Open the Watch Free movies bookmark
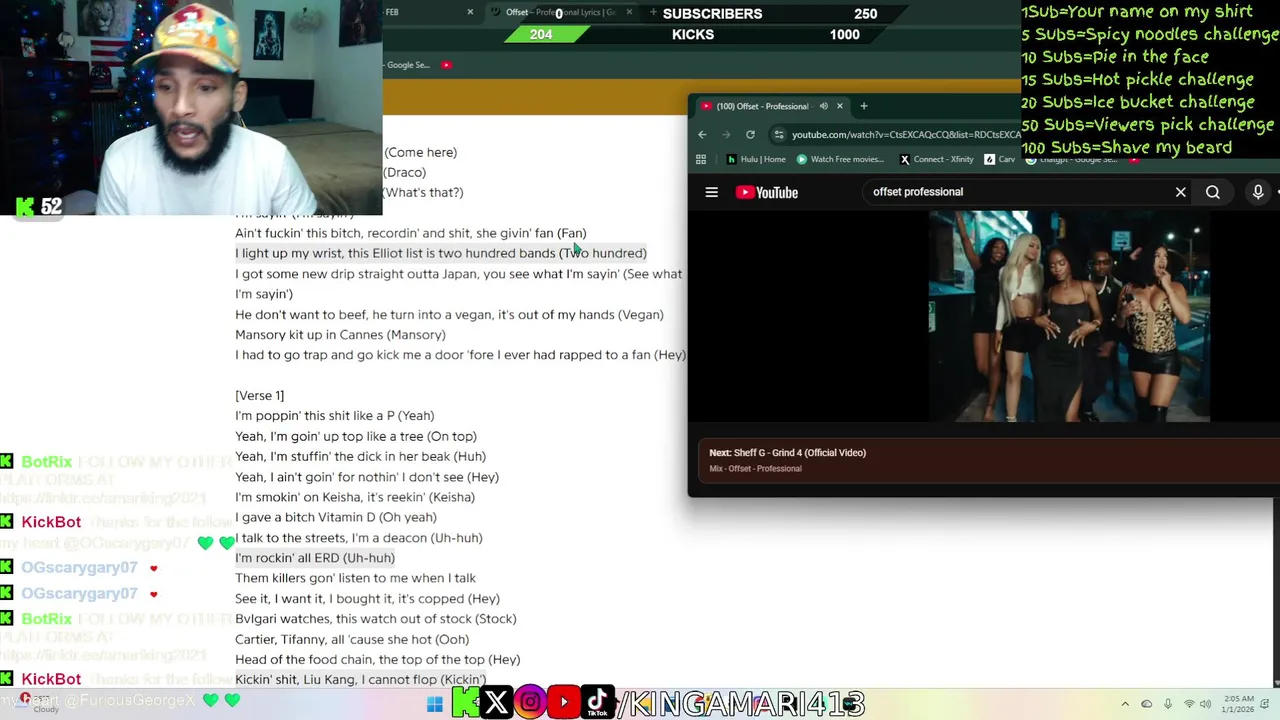Image resolution: width=1280 pixels, height=720 pixels. point(840,159)
